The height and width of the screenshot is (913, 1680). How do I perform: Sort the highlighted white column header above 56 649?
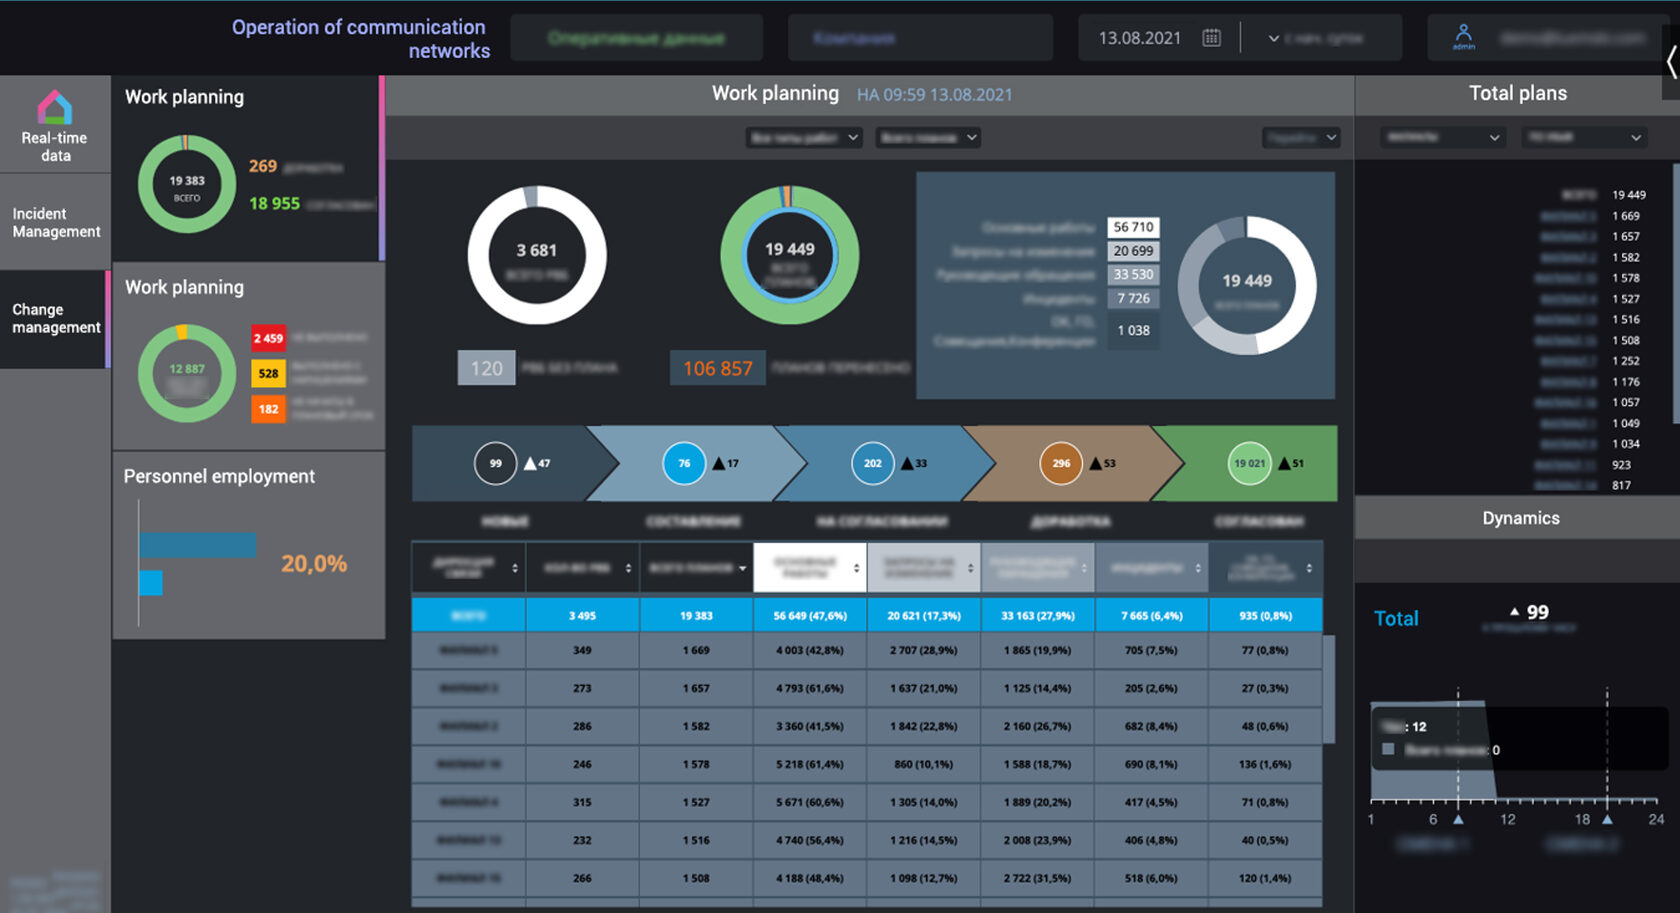point(856,568)
